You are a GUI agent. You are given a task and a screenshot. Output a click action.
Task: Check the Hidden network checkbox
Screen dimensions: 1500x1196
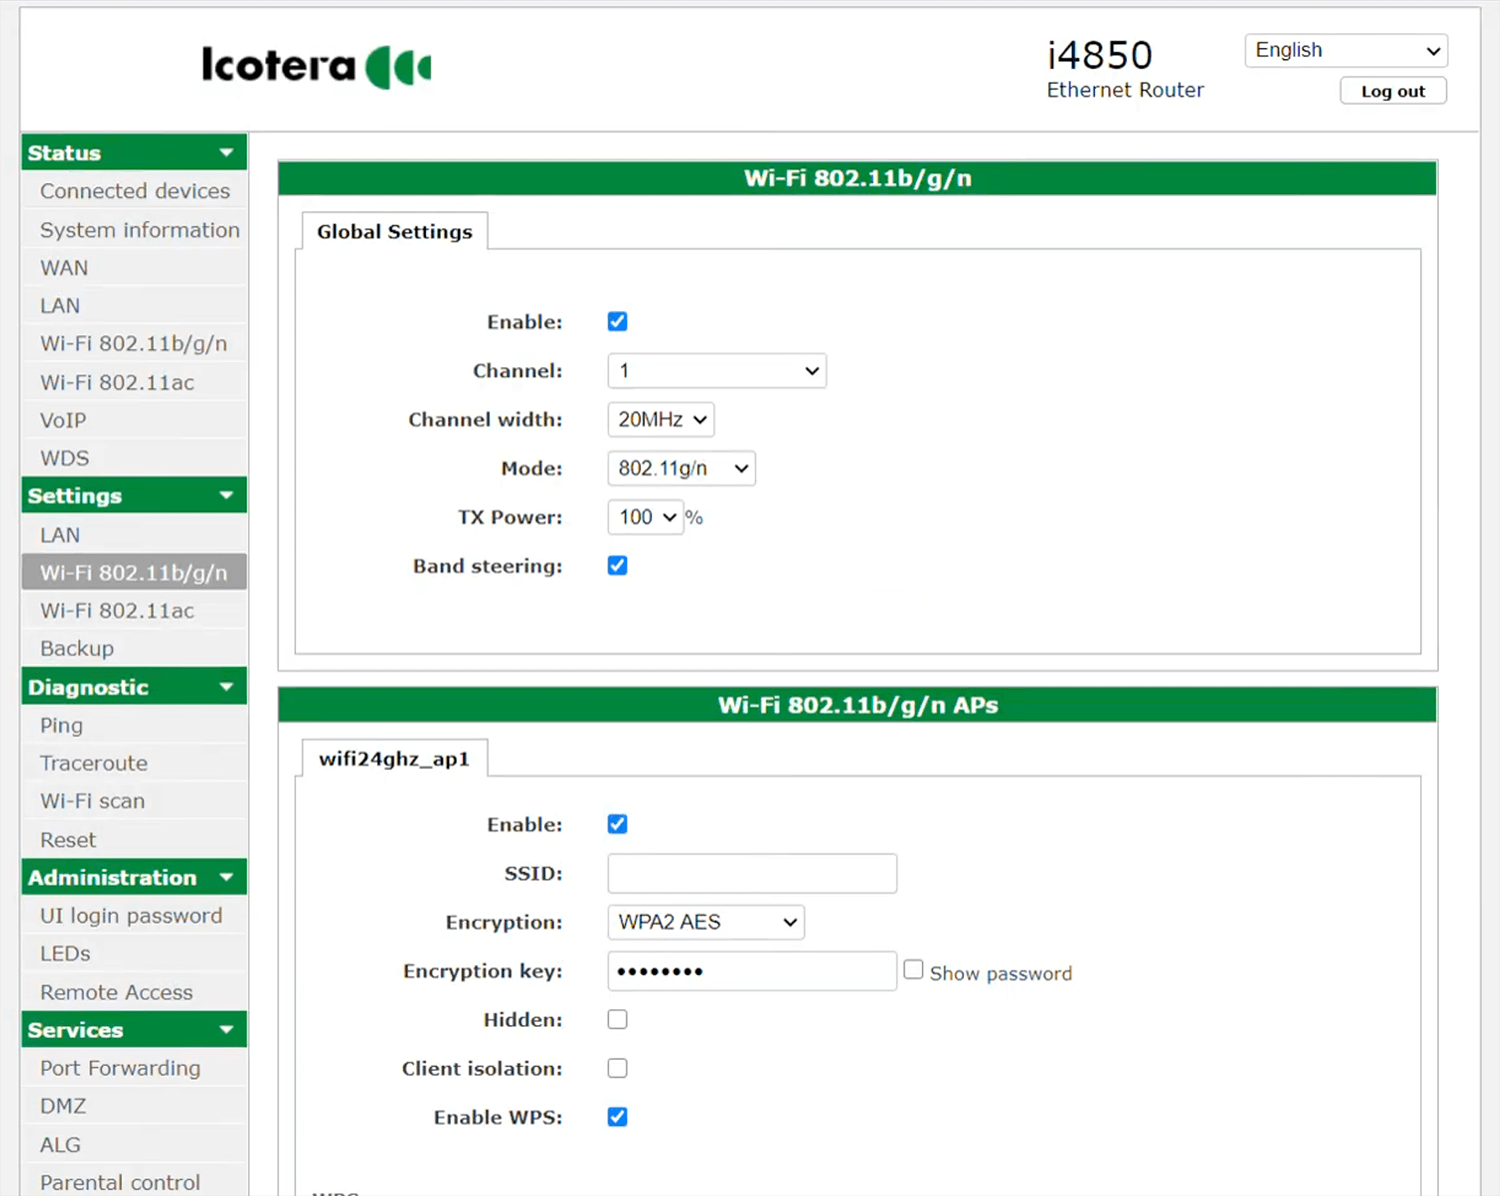(x=617, y=1020)
